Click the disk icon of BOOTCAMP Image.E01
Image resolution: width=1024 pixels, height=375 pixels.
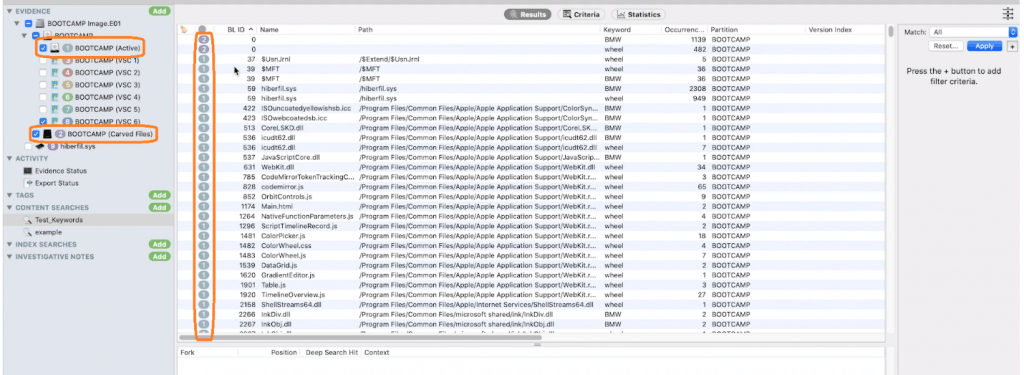40,23
